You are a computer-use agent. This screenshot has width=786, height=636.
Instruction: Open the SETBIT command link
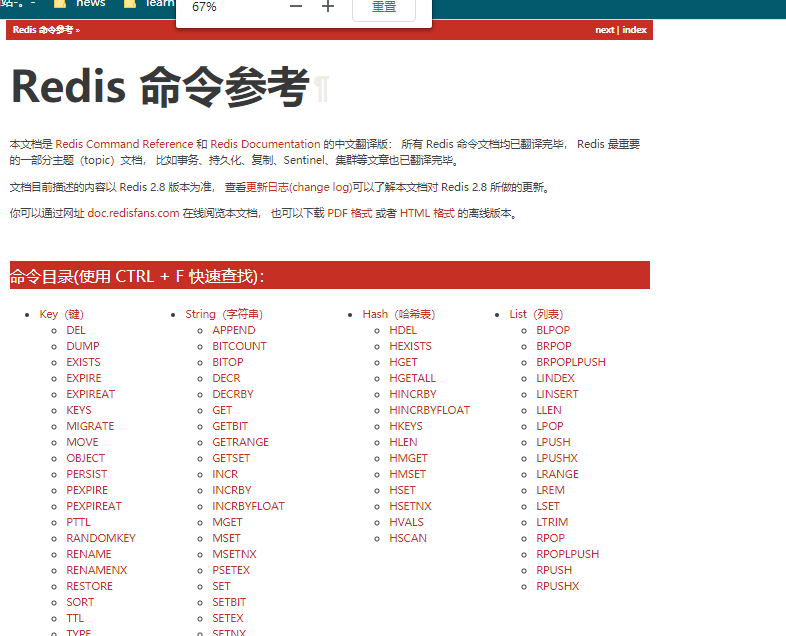229,603
